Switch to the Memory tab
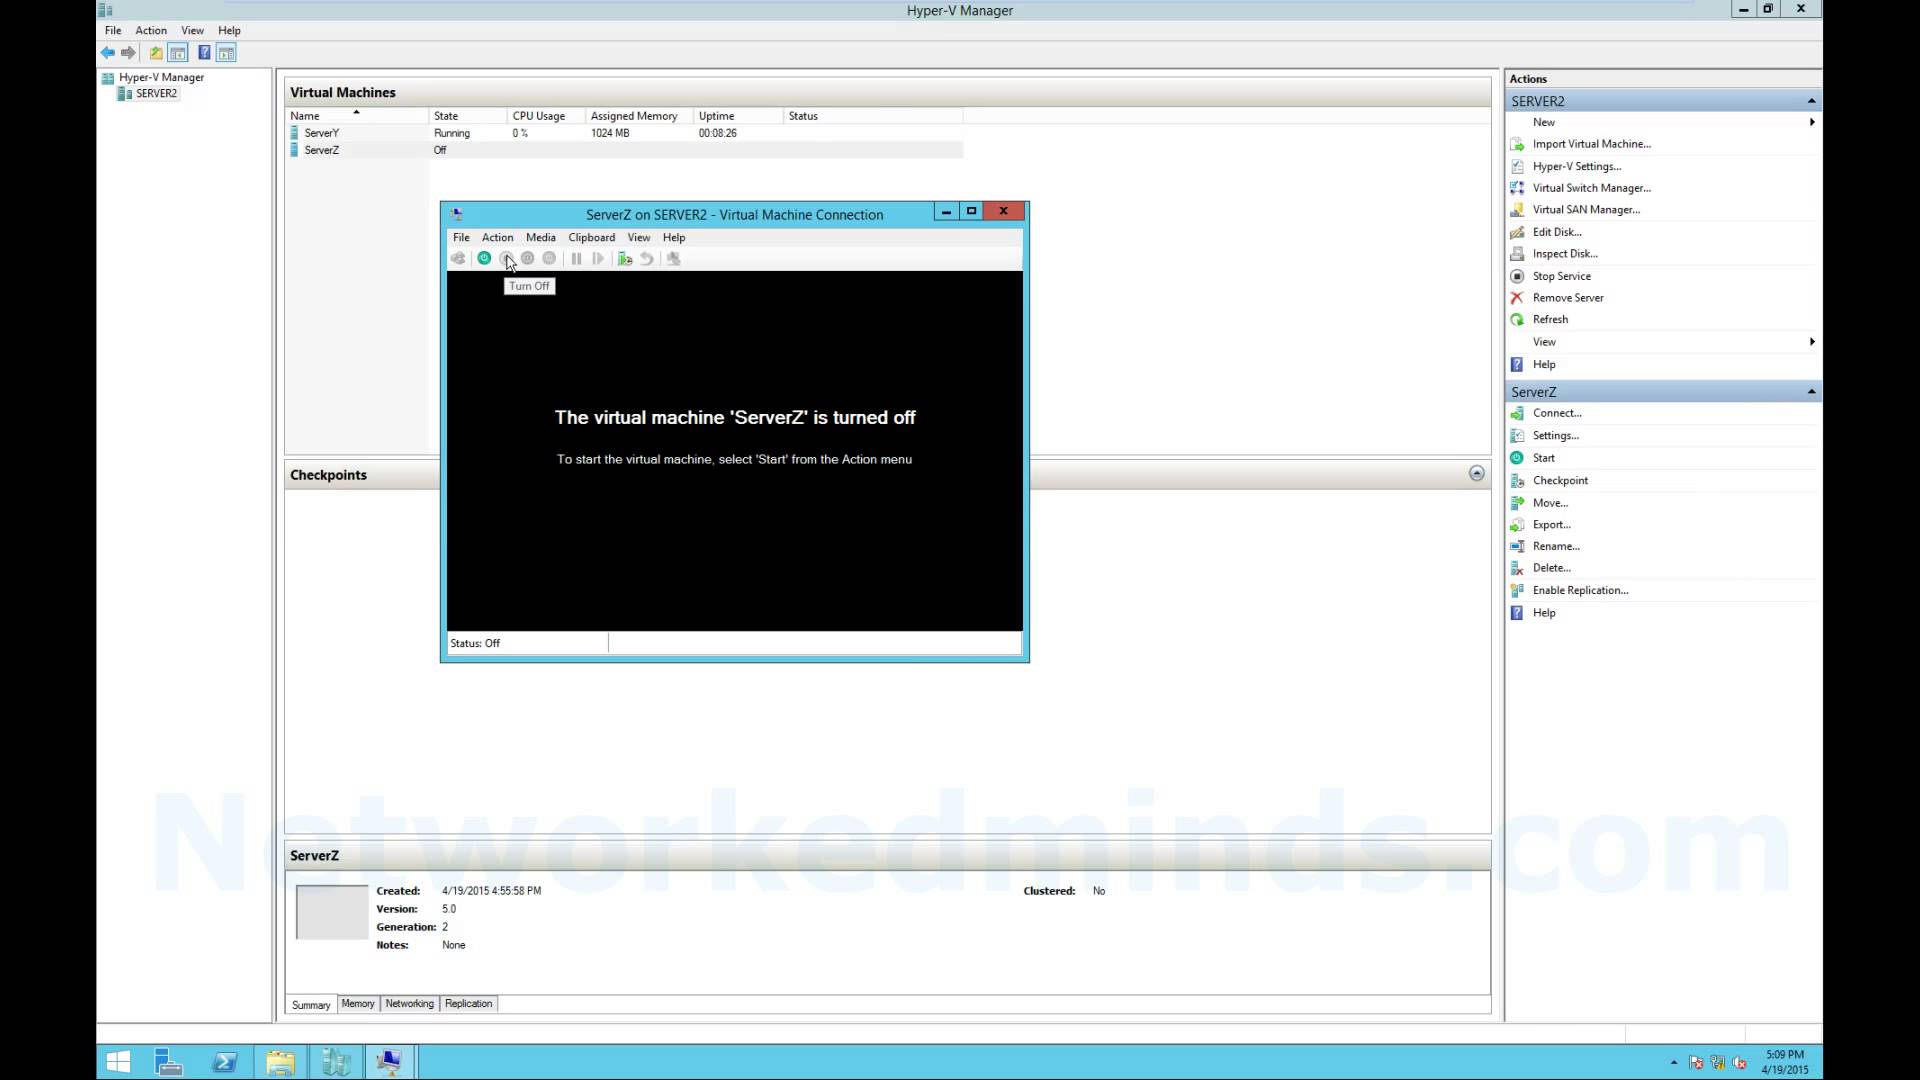 tap(358, 1004)
